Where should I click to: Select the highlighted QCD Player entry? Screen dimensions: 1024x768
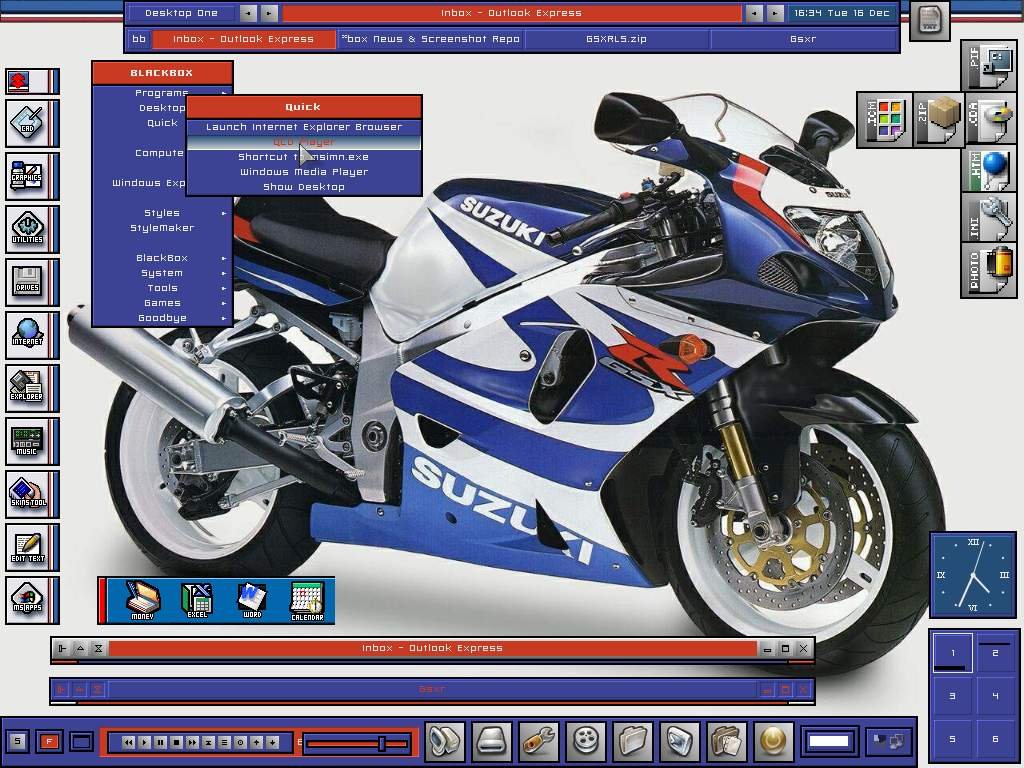click(304, 142)
